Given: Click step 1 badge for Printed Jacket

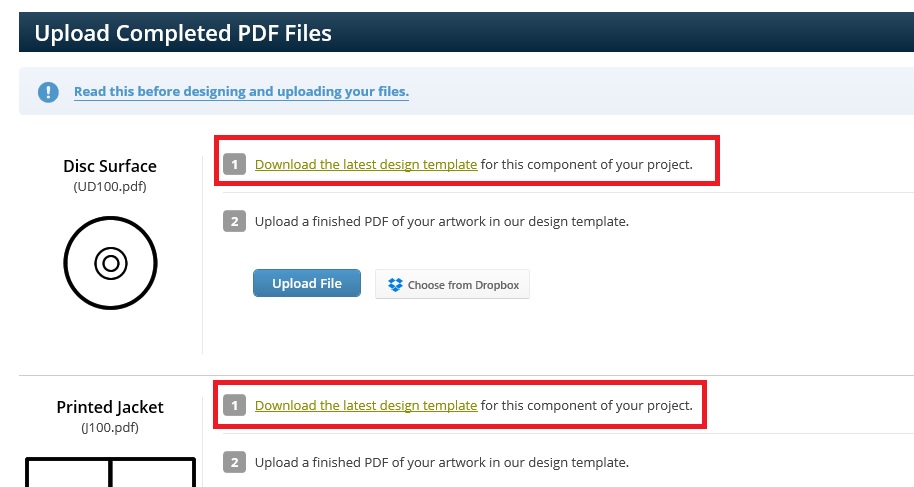Looking at the screenshot, I should 234,405.
